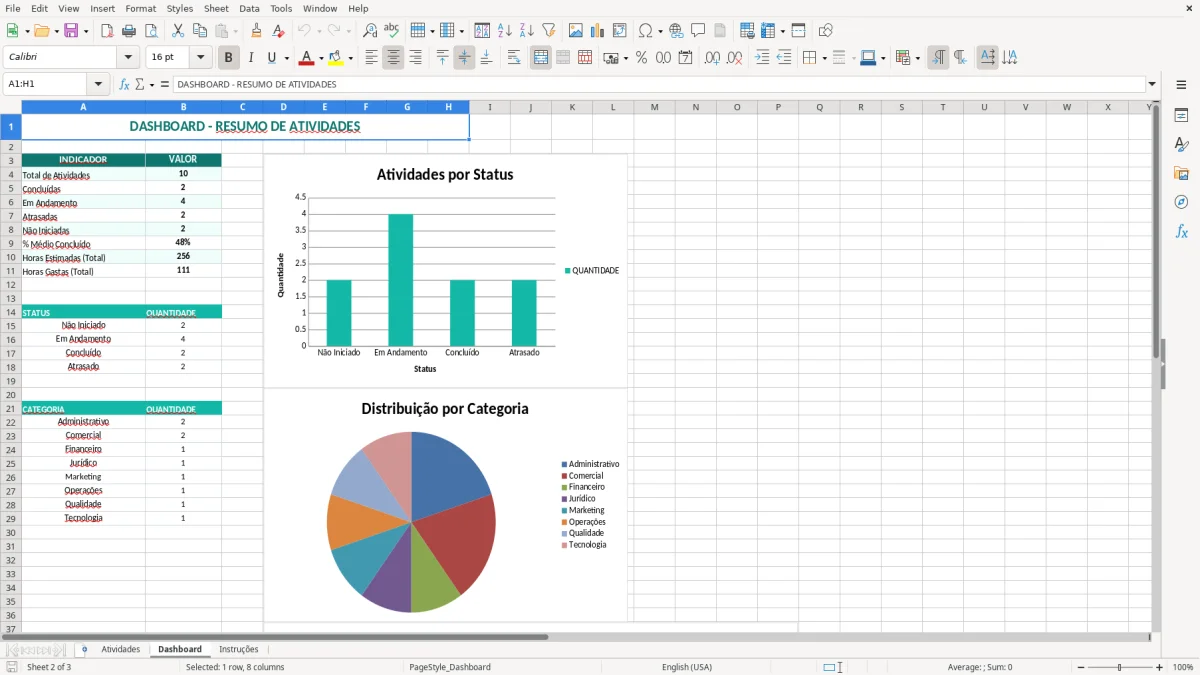
Task: Click the Find & Replace icon
Action: [x=370, y=31]
